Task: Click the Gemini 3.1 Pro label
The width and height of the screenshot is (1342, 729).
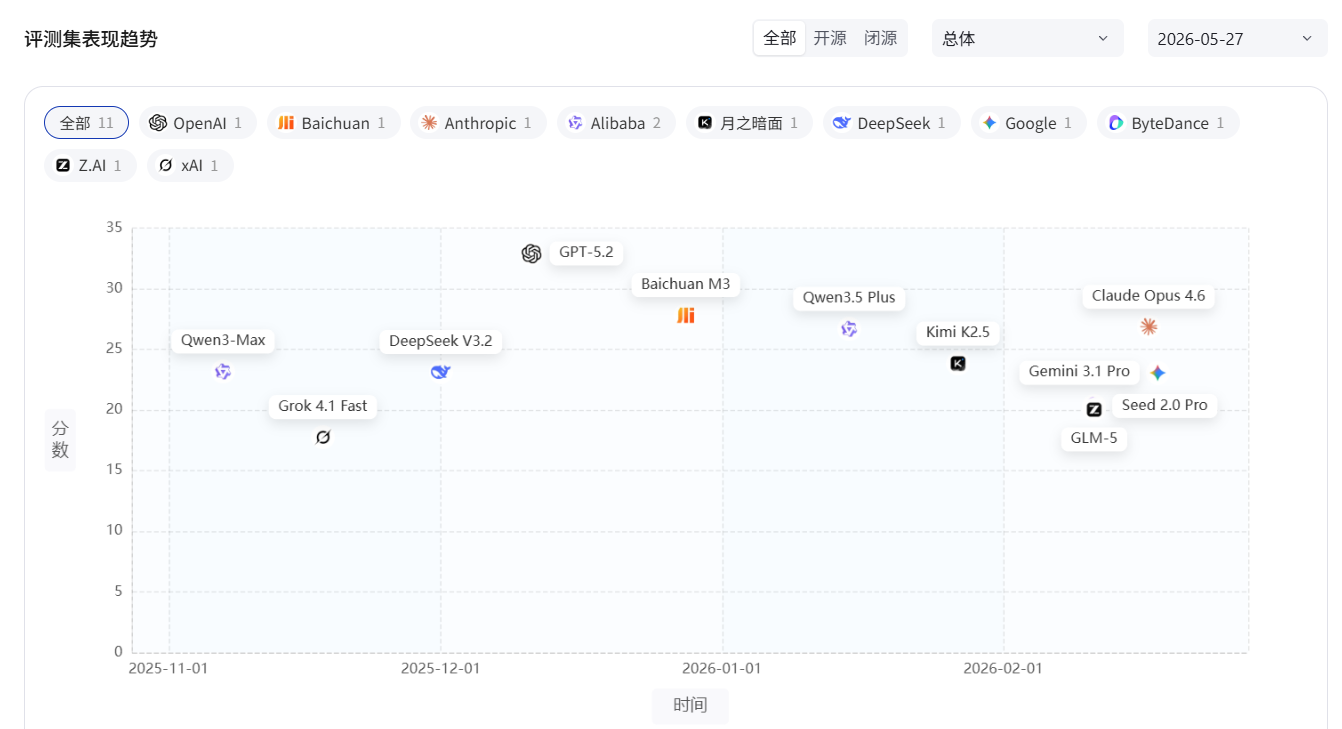Action: (x=1079, y=371)
